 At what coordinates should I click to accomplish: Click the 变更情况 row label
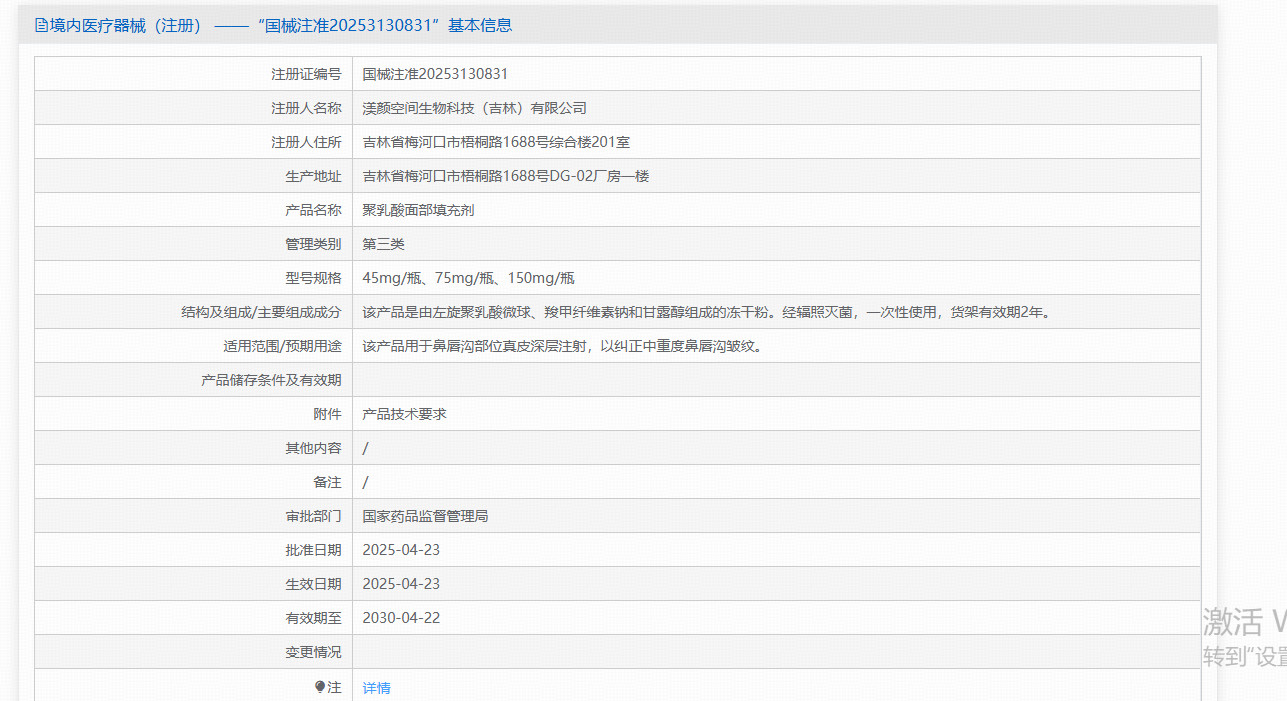(x=313, y=652)
